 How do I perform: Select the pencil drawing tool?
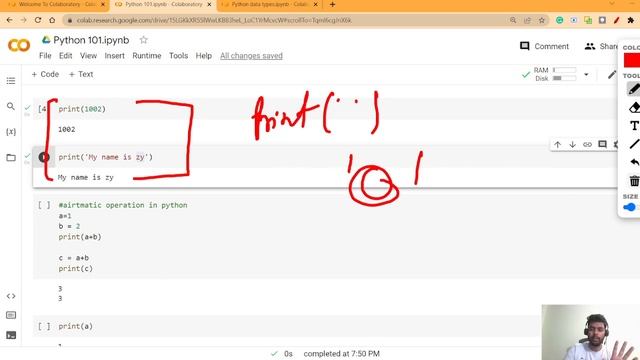point(634,89)
